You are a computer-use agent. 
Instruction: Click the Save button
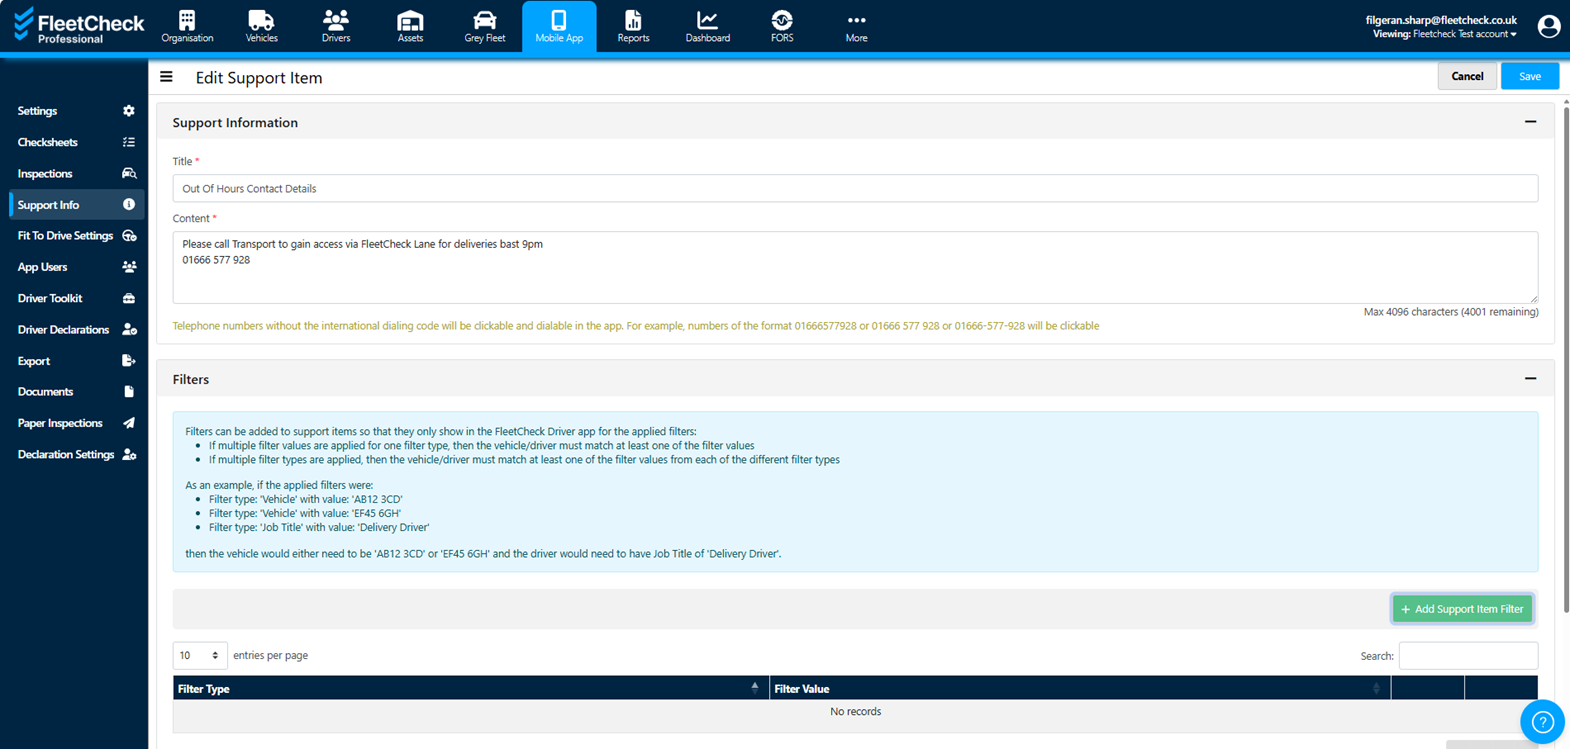pos(1529,77)
